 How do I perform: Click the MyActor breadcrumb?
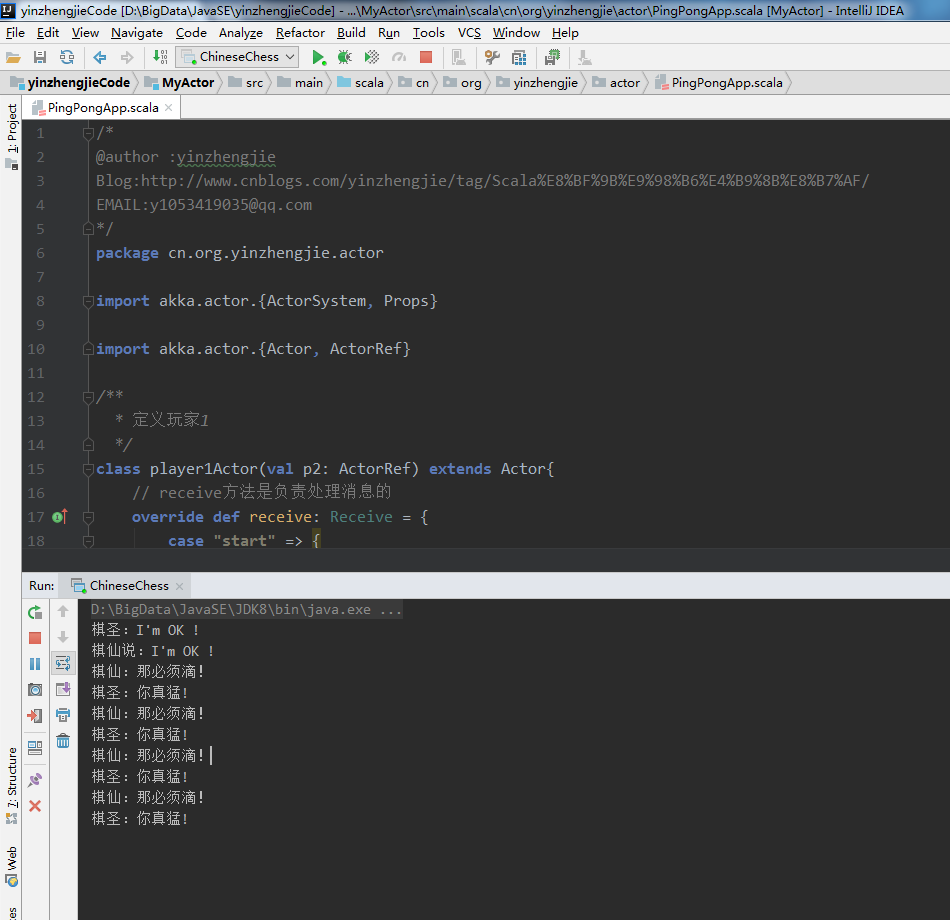click(180, 82)
